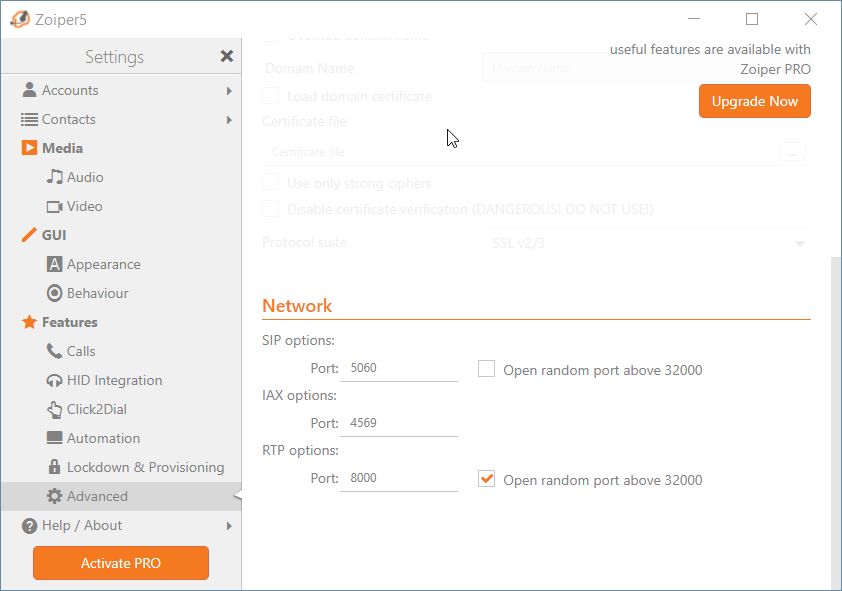Expand the Contacts submenu arrow
The image size is (842, 591).
click(x=229, y=120)
